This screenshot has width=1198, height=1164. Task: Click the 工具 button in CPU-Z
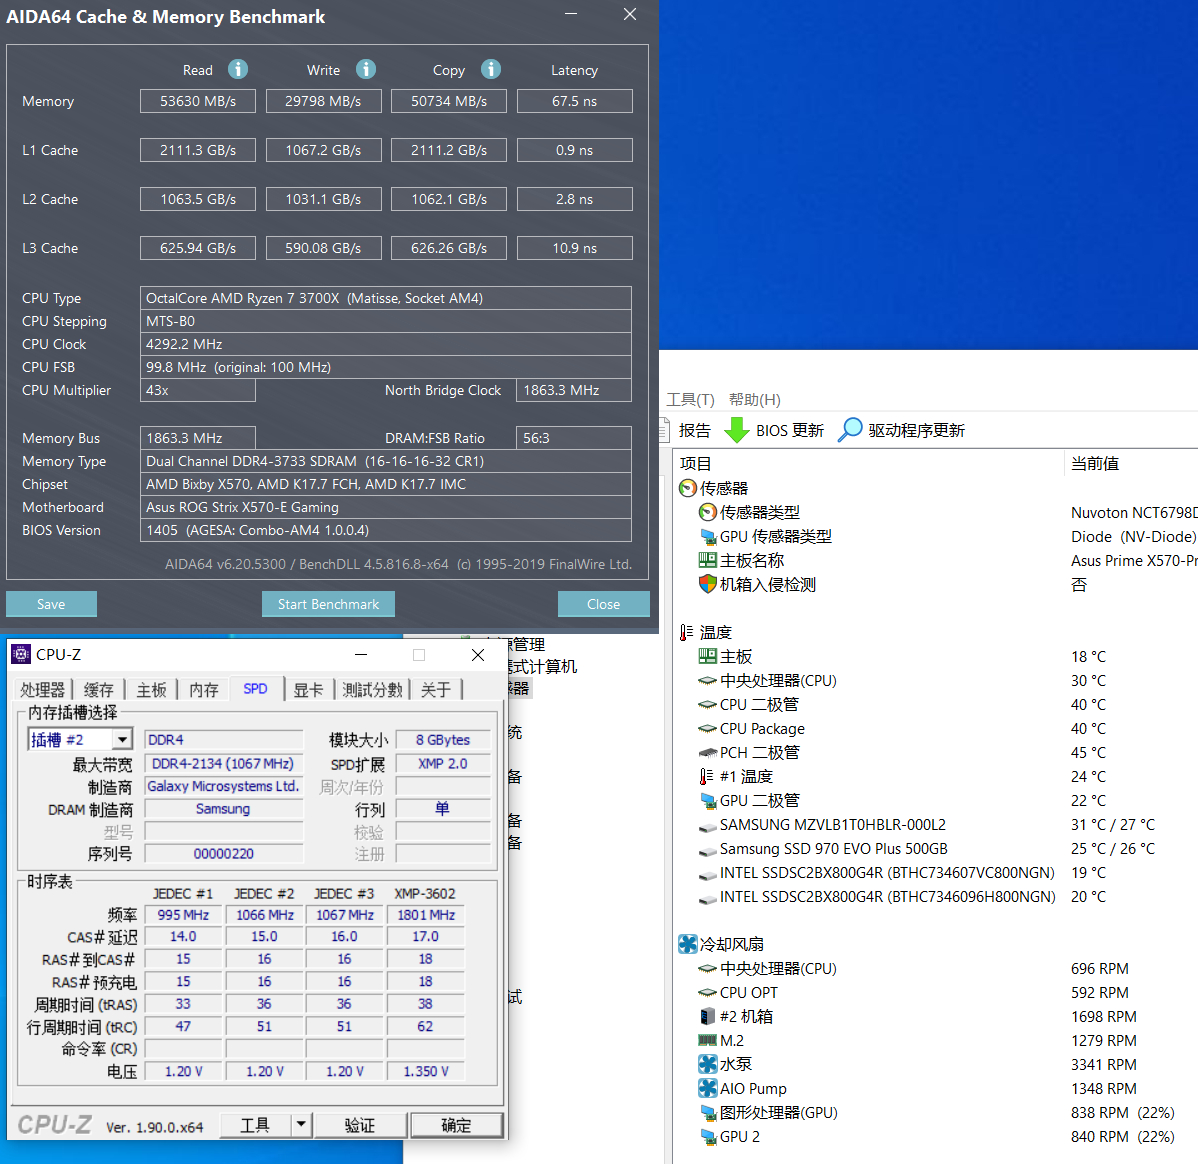point(255,1125)
